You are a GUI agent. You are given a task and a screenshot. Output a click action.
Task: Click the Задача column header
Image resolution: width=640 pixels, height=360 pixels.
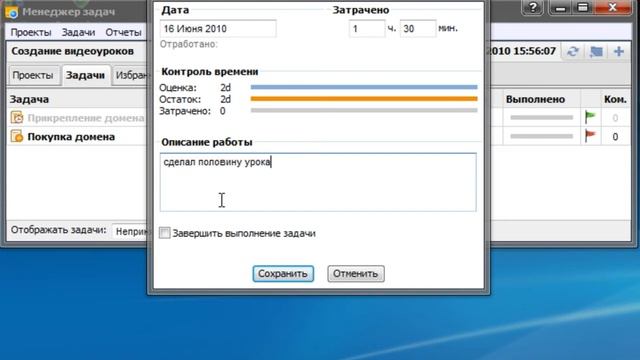[x=29, y=99]
